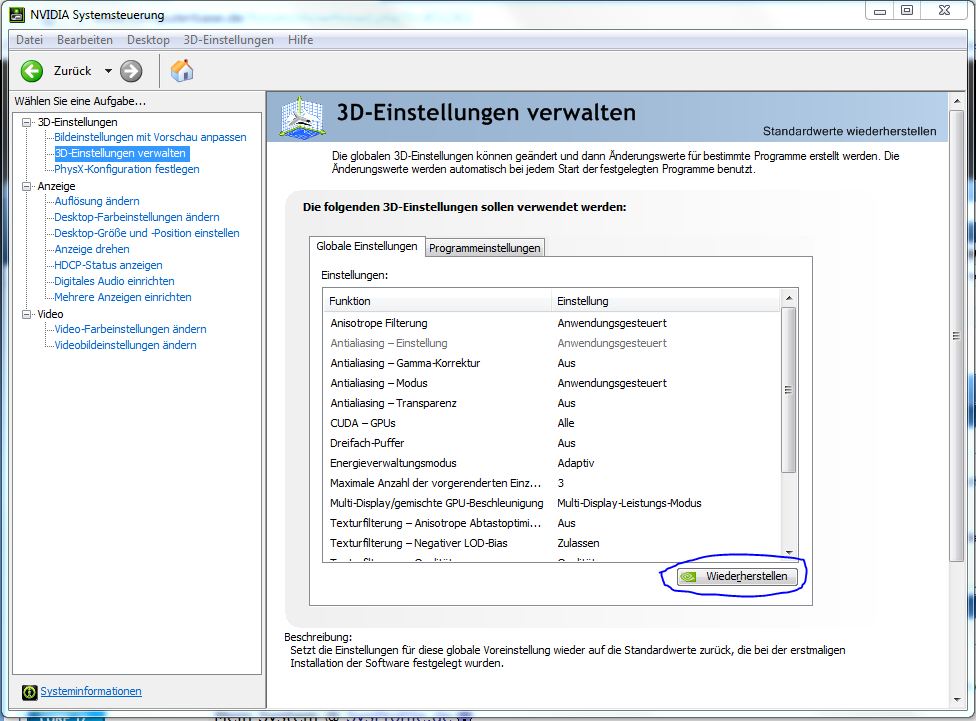Screen dimensions: 976x721
Task: Open the Datei menu
Action: coord(29,40)
